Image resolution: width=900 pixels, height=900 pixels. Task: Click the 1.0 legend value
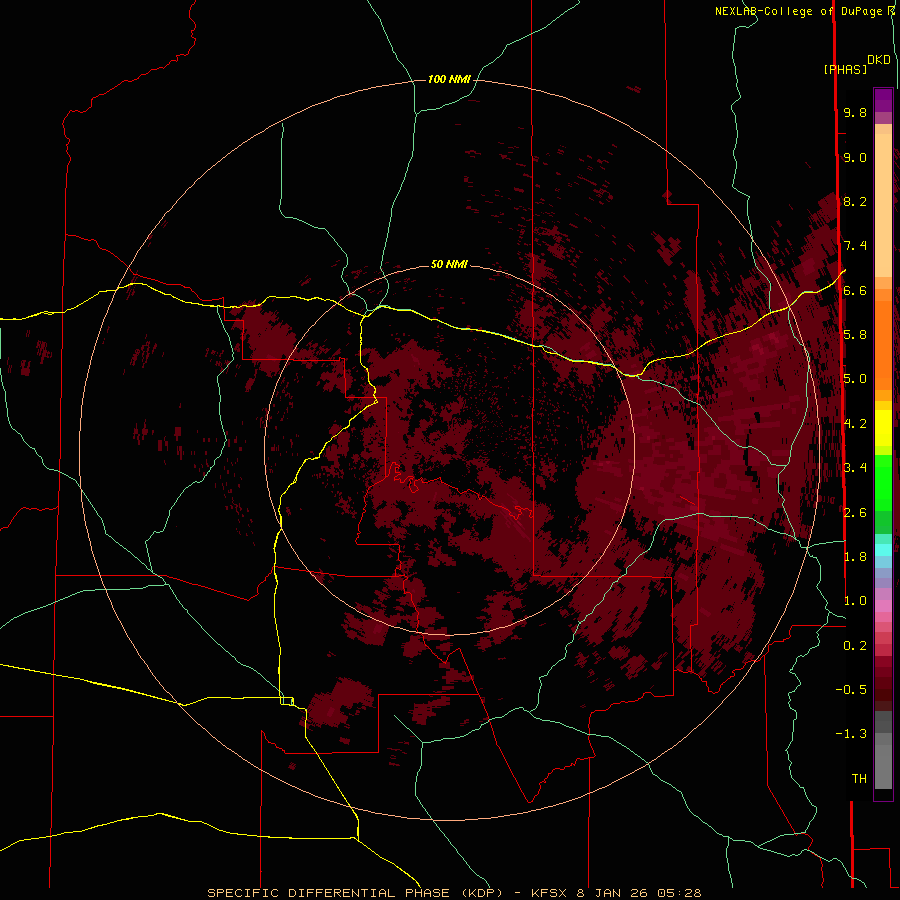tap(855, 601)
